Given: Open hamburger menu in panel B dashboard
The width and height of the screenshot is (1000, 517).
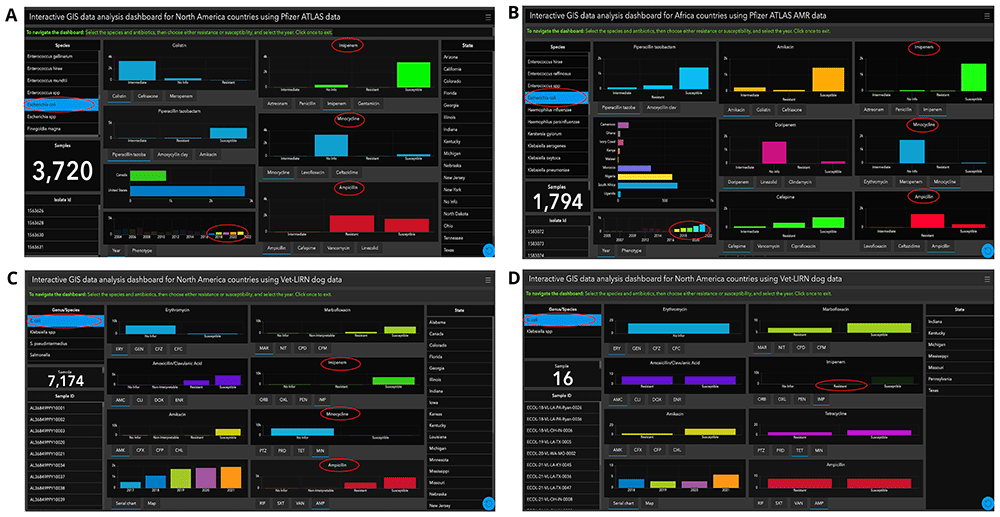Looking at the screenshot, I should point(987,15).
